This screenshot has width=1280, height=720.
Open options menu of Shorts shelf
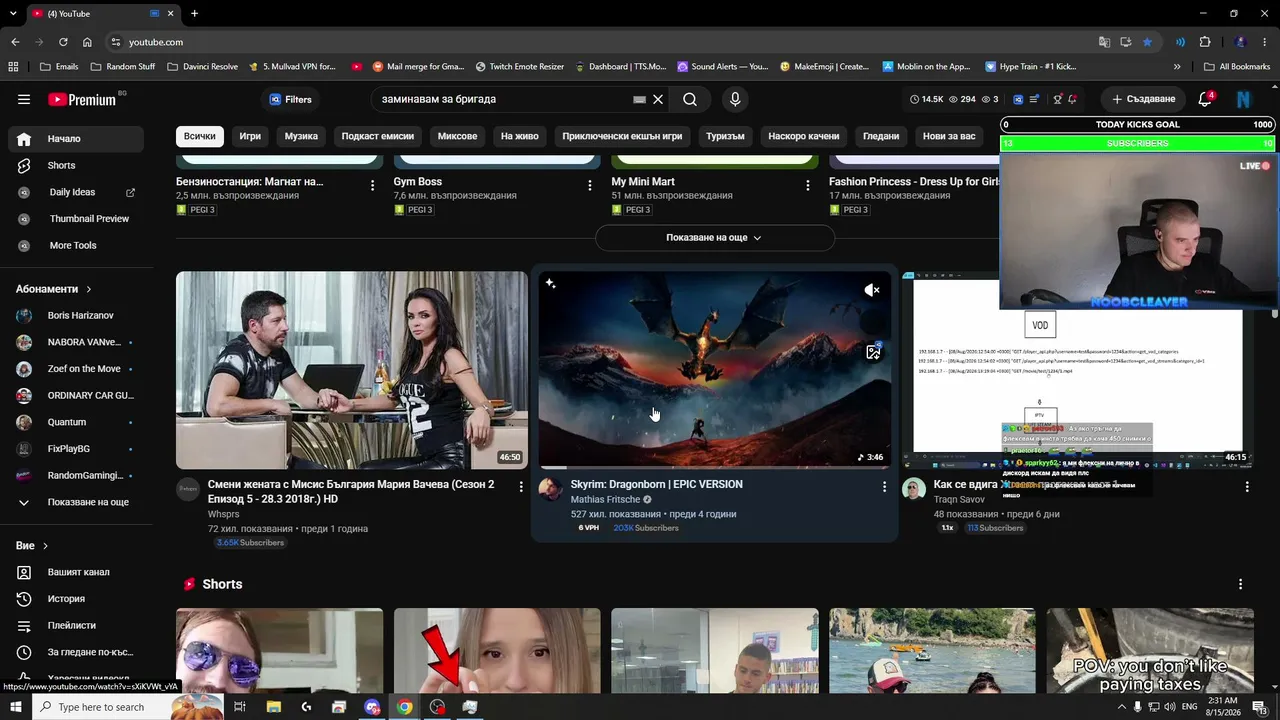[1241, 584]
